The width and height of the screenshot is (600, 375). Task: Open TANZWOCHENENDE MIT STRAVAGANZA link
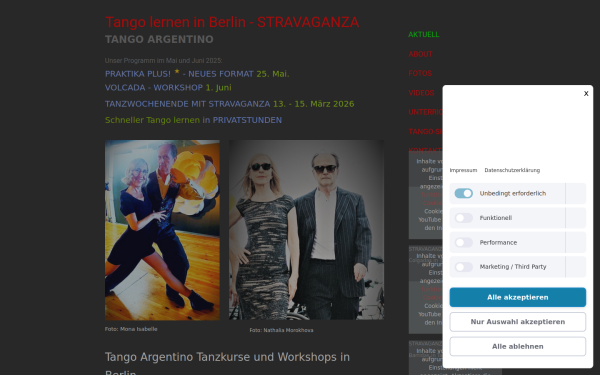pyautogui.click(x=188, y=104)
